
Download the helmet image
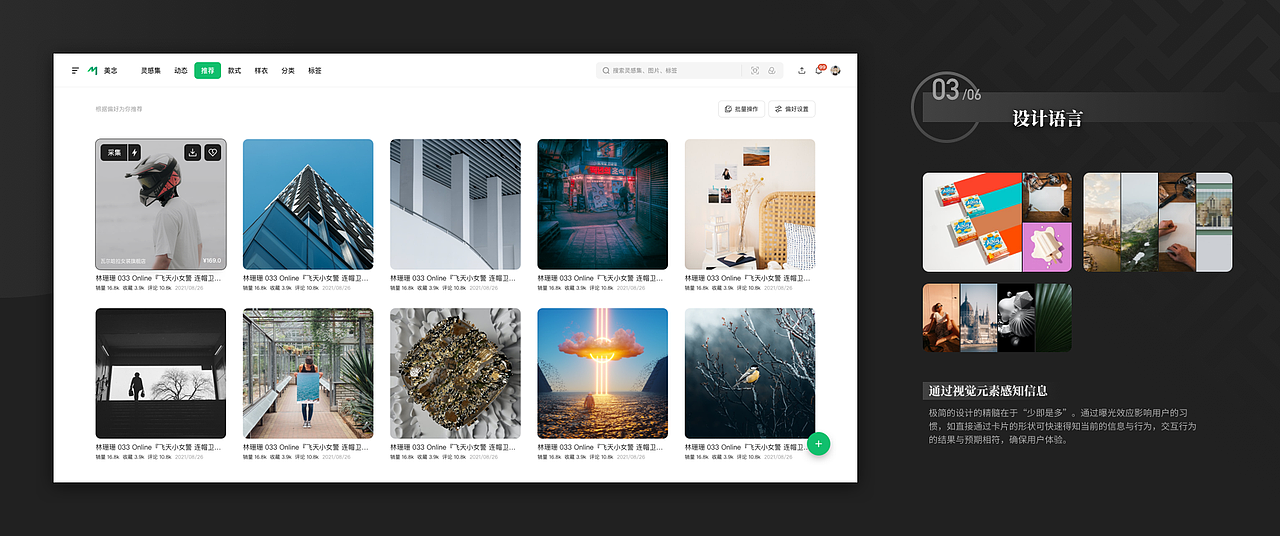(x=193, y=153)
